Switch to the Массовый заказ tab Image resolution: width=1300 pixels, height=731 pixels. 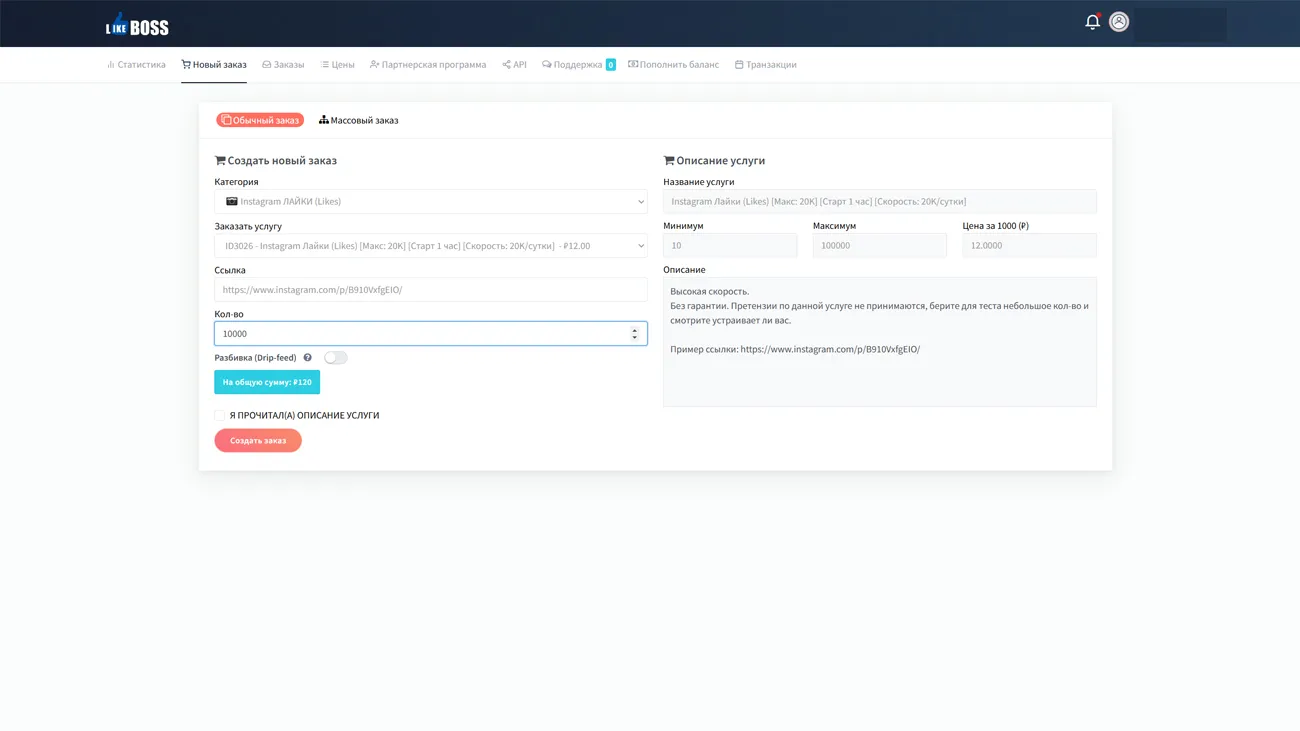click(x=359, y=120)
